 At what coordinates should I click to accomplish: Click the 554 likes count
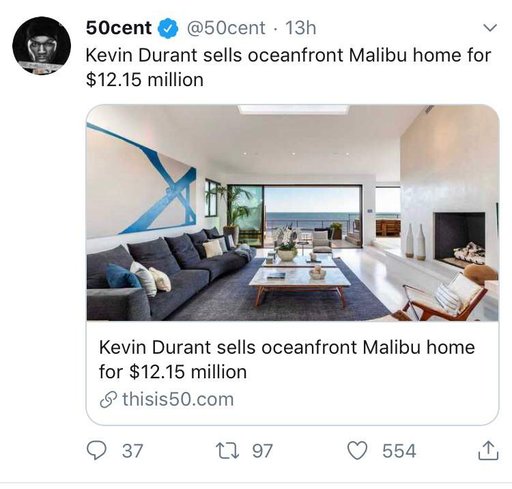(x=399, y=451)
